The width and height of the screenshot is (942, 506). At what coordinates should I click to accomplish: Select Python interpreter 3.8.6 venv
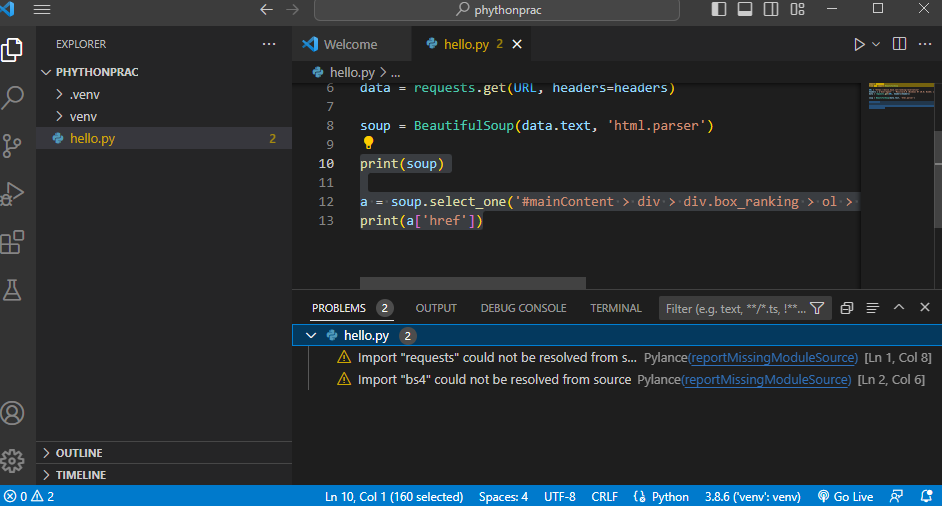pyautogui.click(x=752, y=496)
